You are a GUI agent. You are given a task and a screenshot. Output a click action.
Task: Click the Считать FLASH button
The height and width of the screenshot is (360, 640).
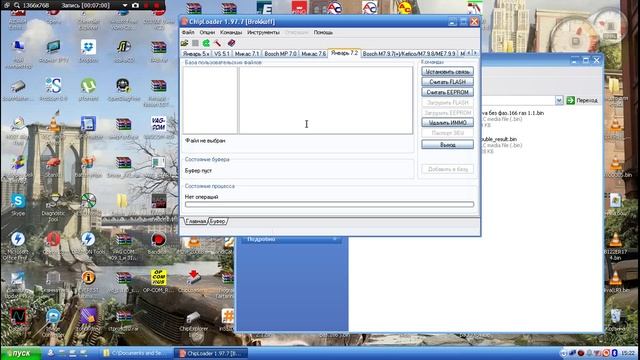click(x=447, y=82)
